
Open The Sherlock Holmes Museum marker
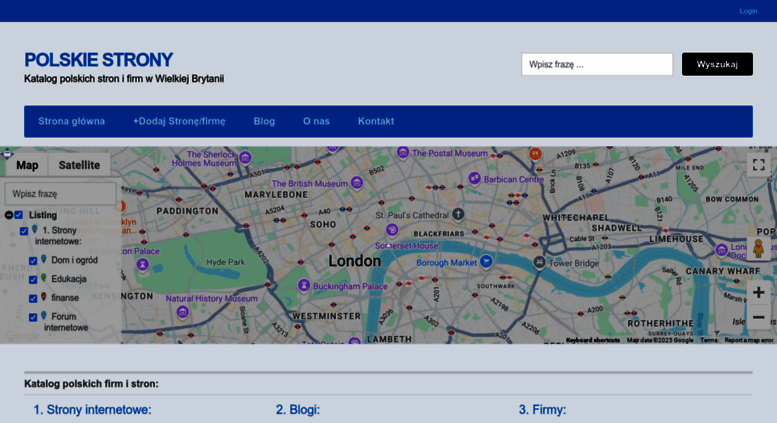click(x=245, y=158)
